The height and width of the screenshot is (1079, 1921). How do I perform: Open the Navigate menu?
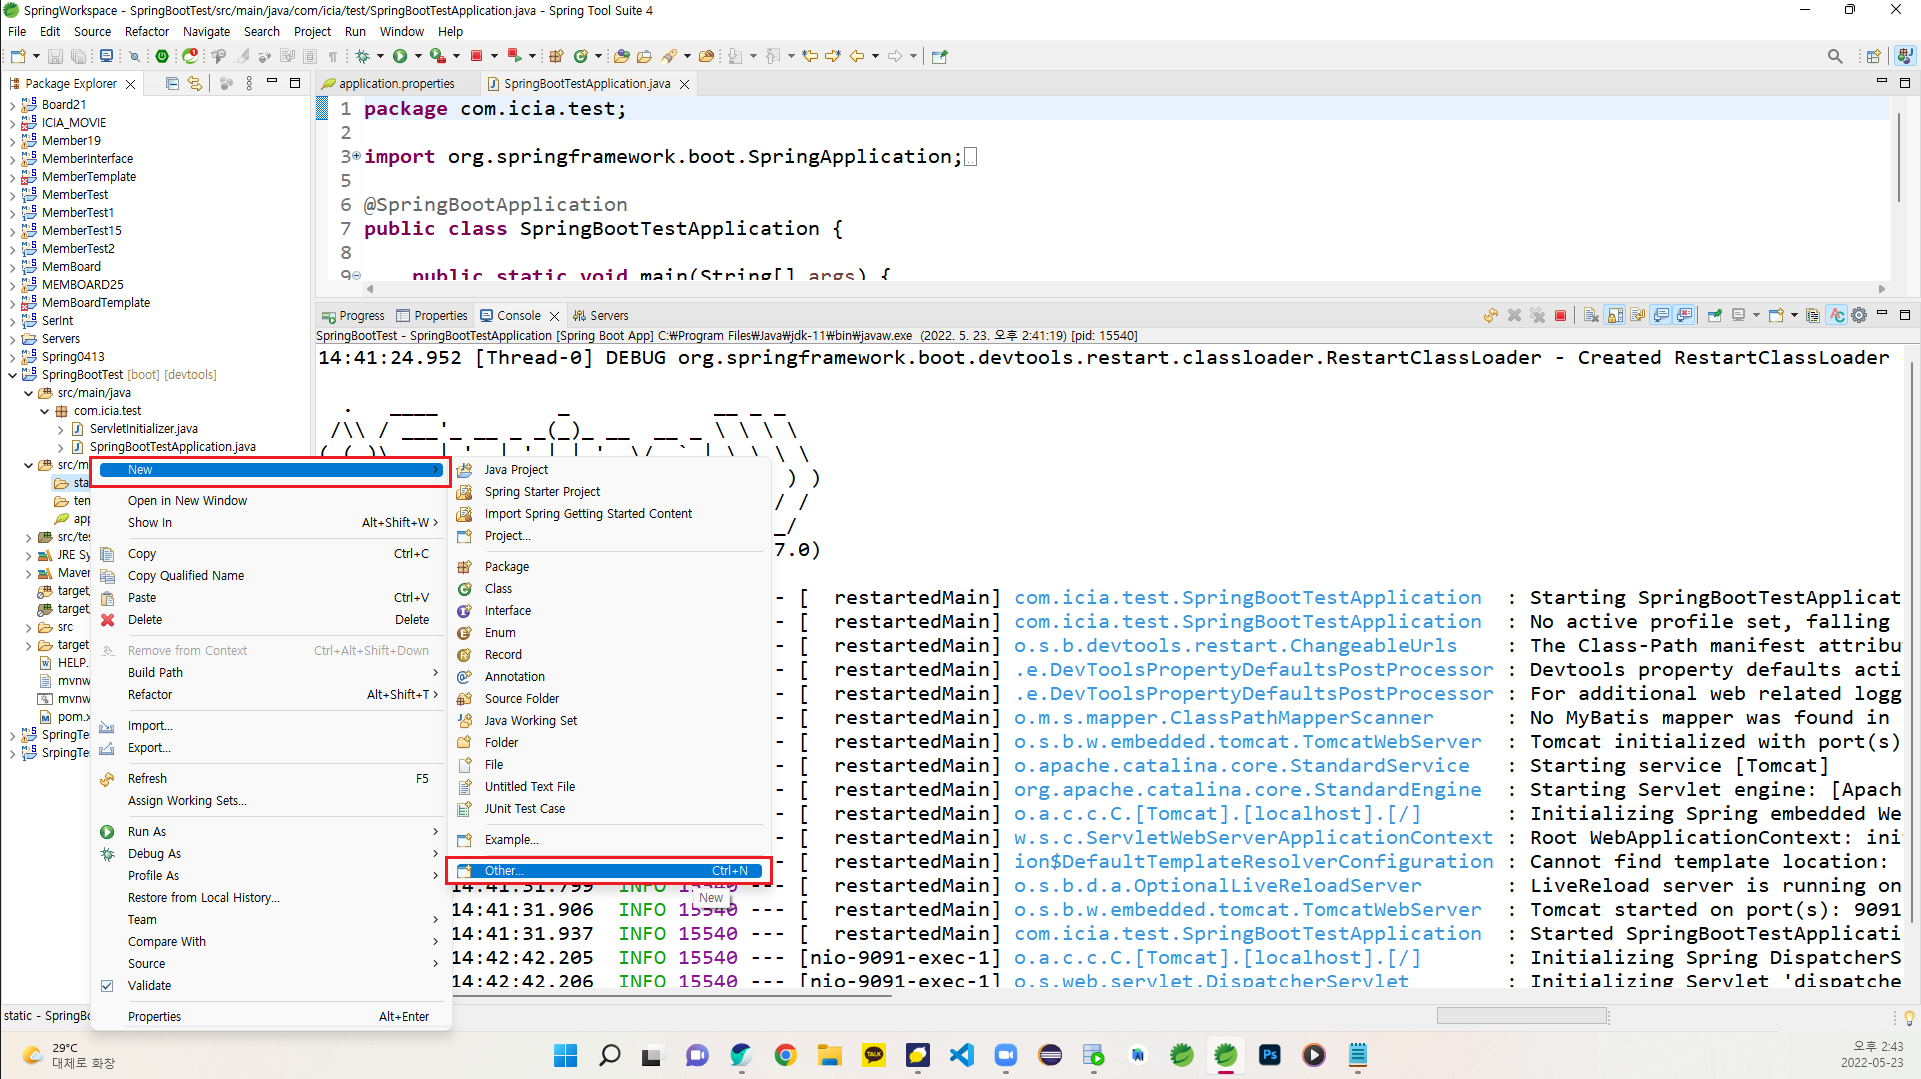(206, 32)
